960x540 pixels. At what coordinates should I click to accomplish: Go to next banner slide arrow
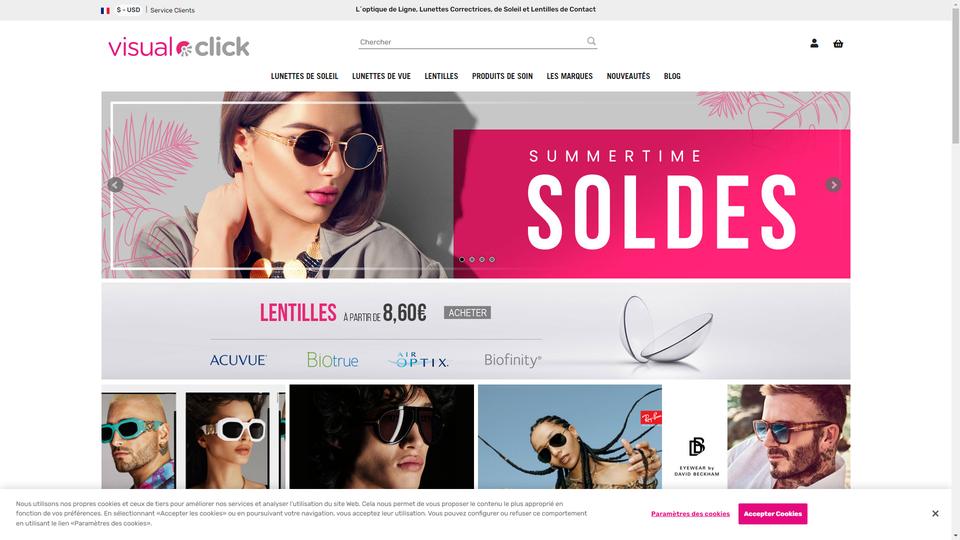(833, 185)
